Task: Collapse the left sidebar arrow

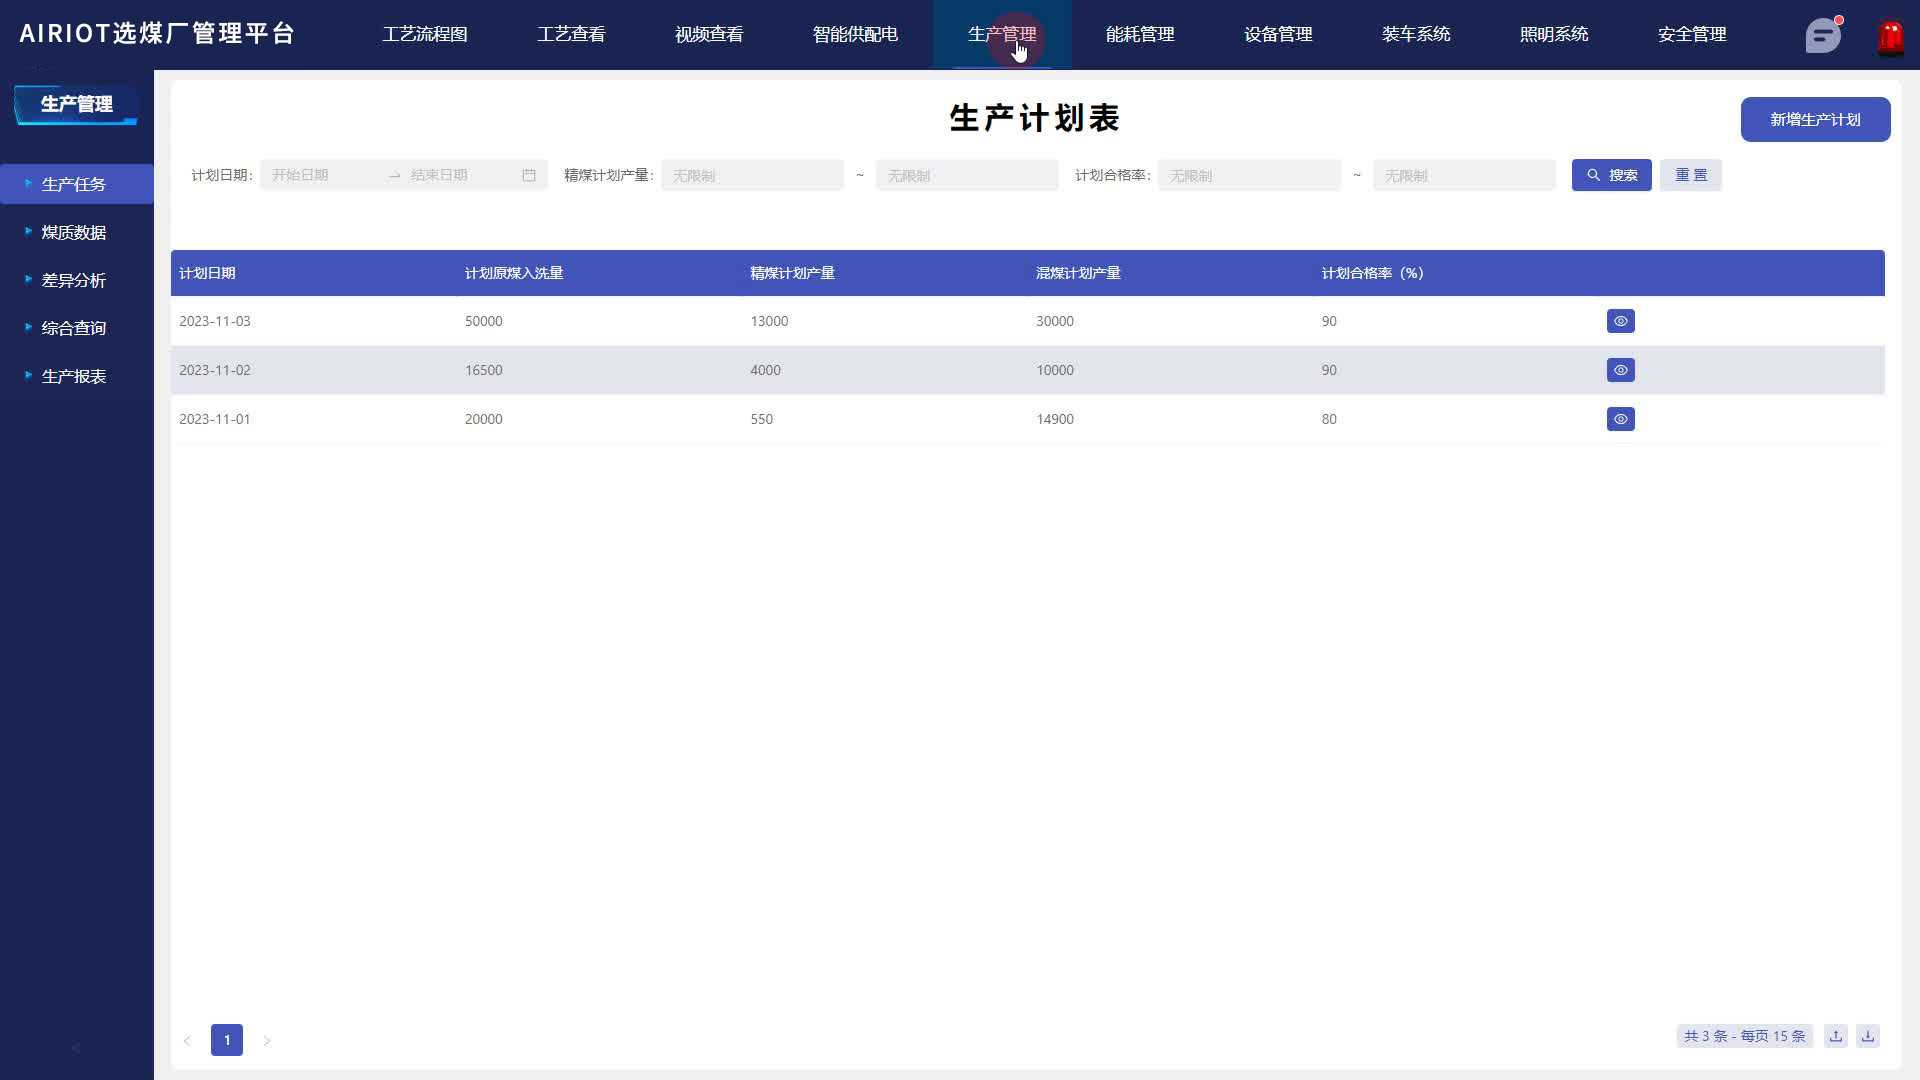Action: click(76, 1047)
